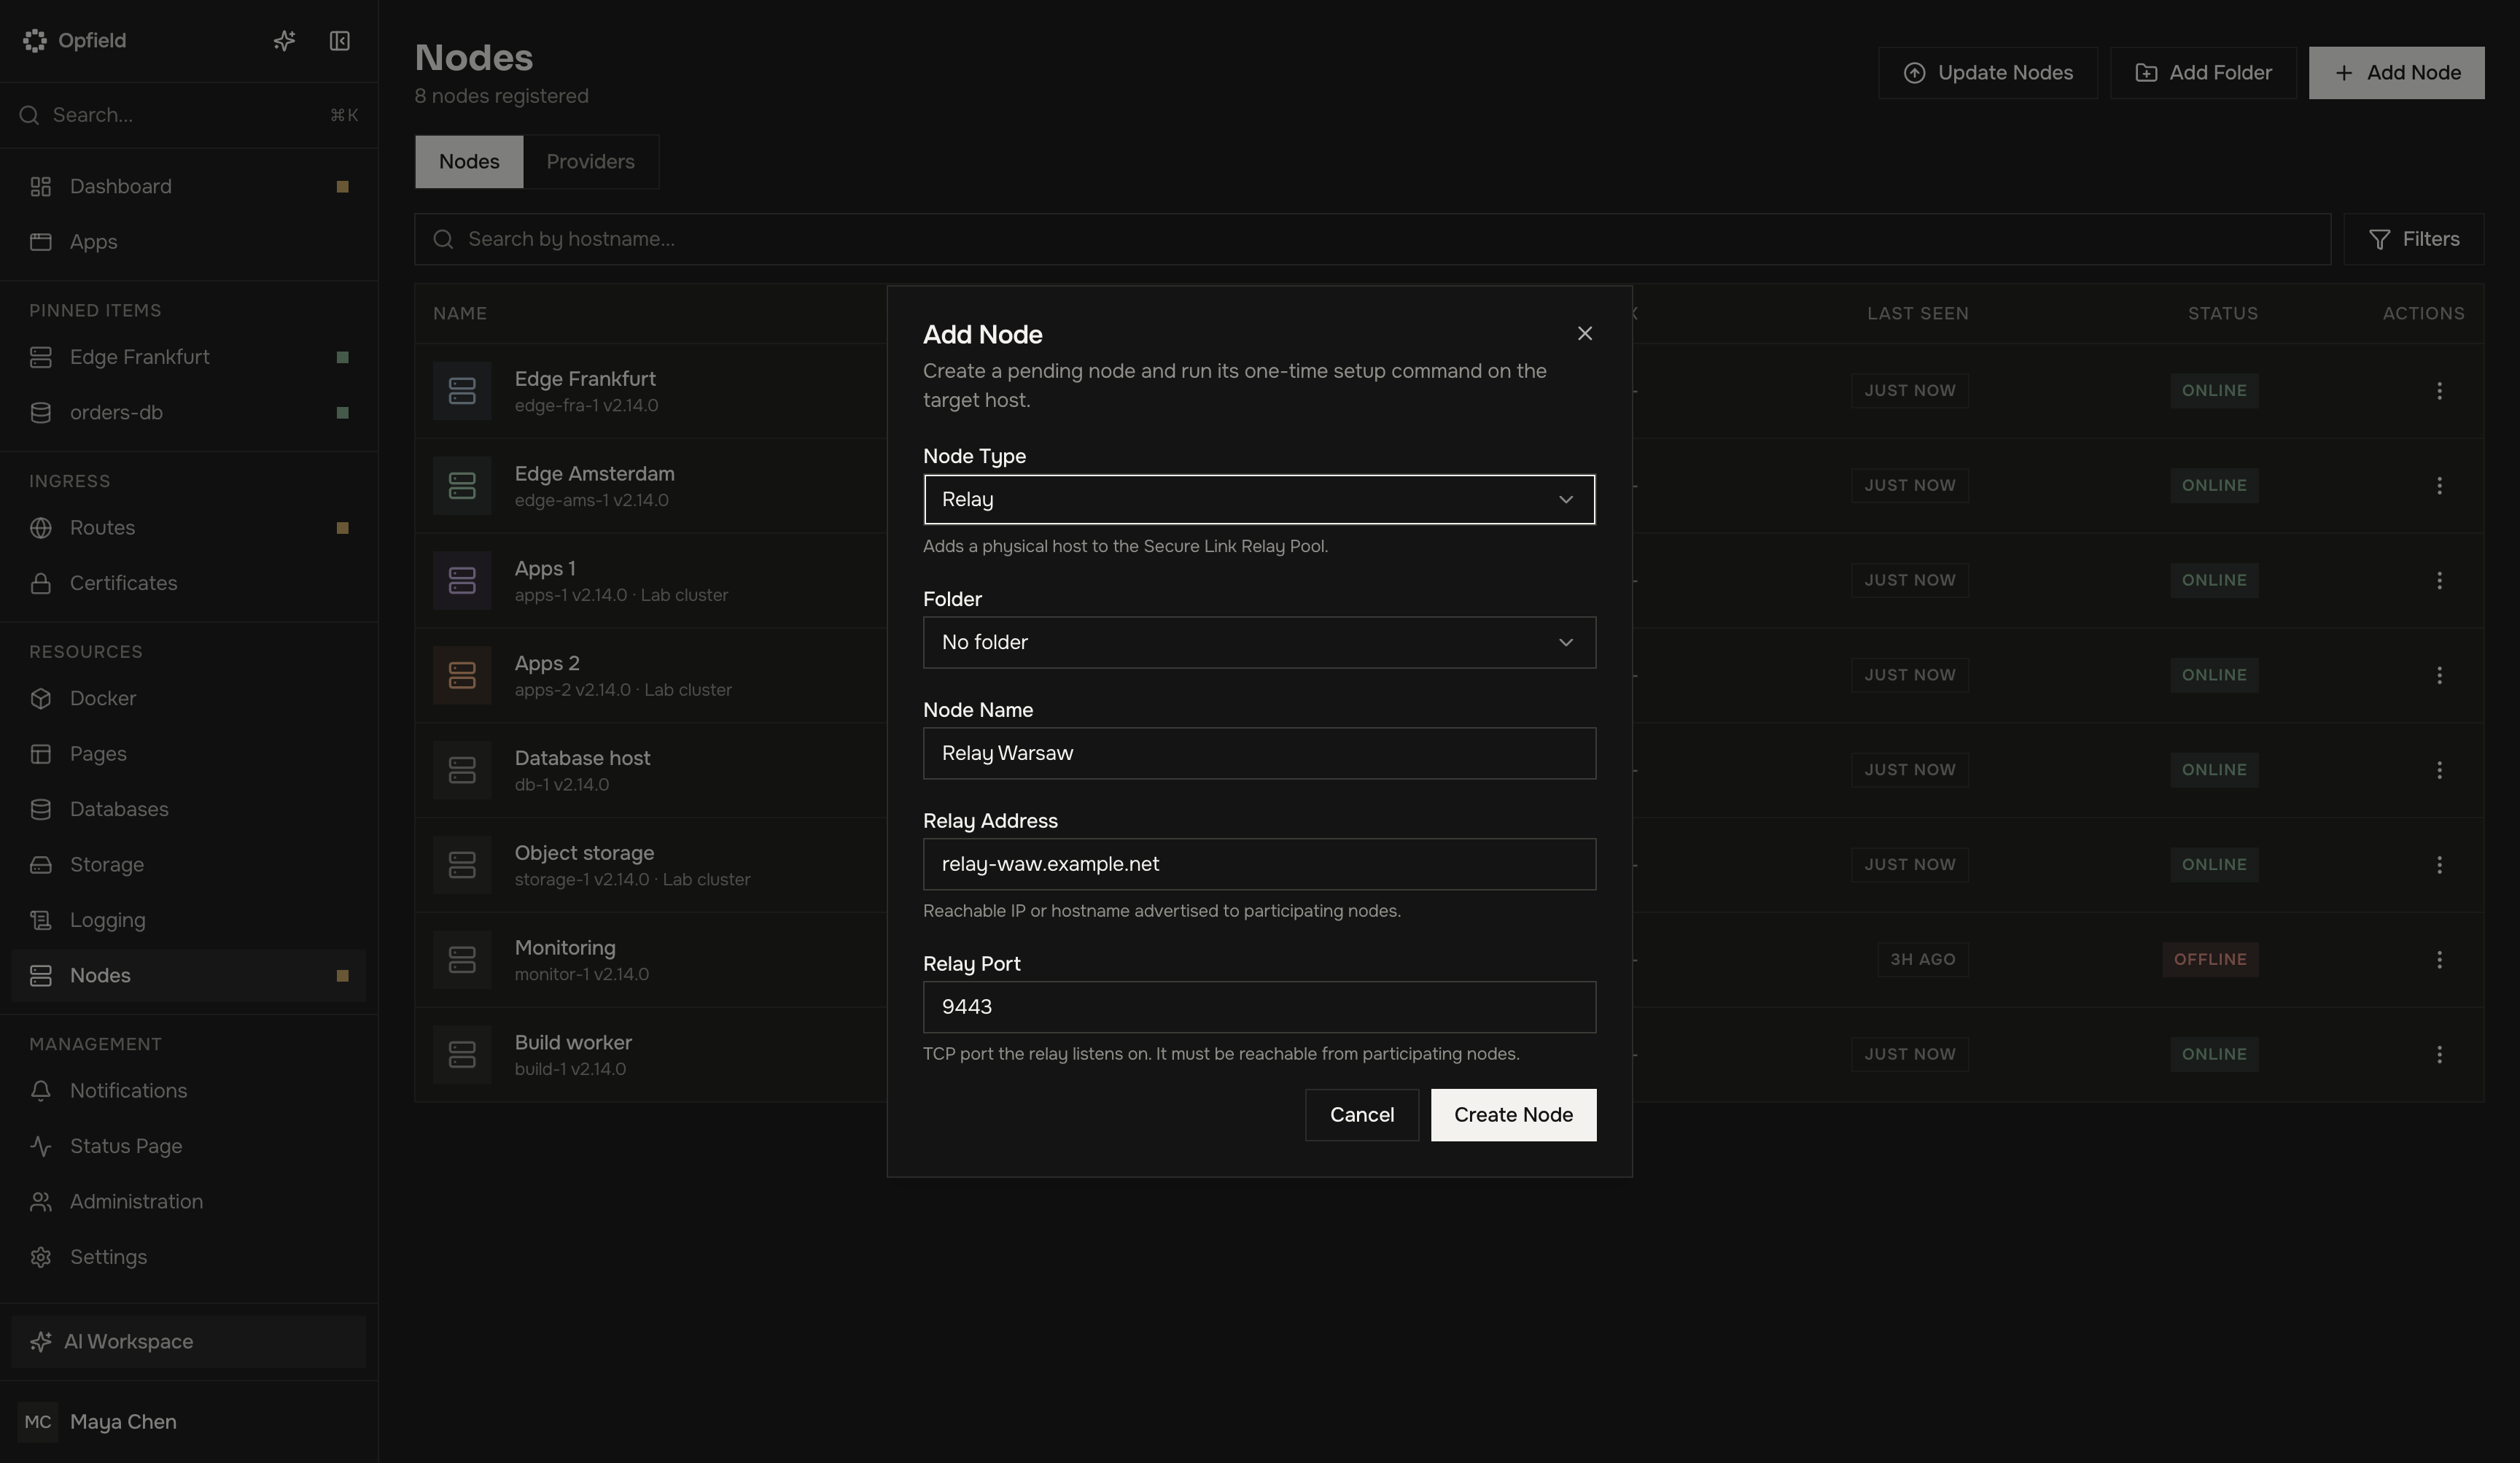Click the Apps 1 node name

pos(545,569)
